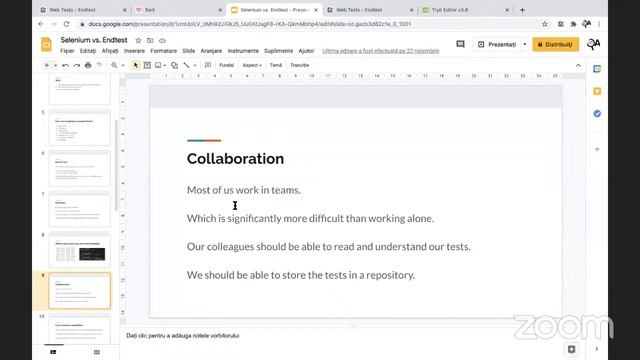Open the zoom level dropdown arrow
The height and width of the screenshot is (360, 640).
click(123, 65)
